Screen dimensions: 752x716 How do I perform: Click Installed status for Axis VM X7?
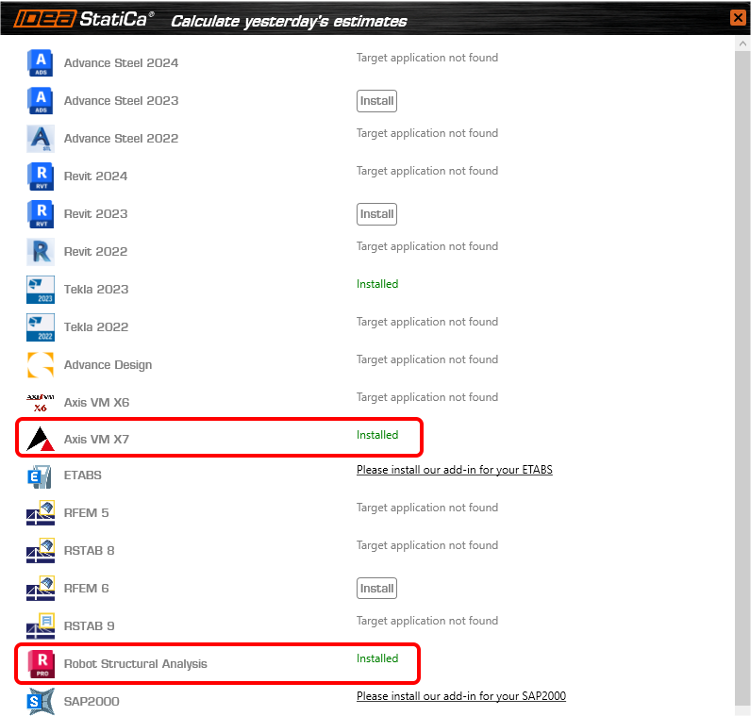[x=377, y=435]
